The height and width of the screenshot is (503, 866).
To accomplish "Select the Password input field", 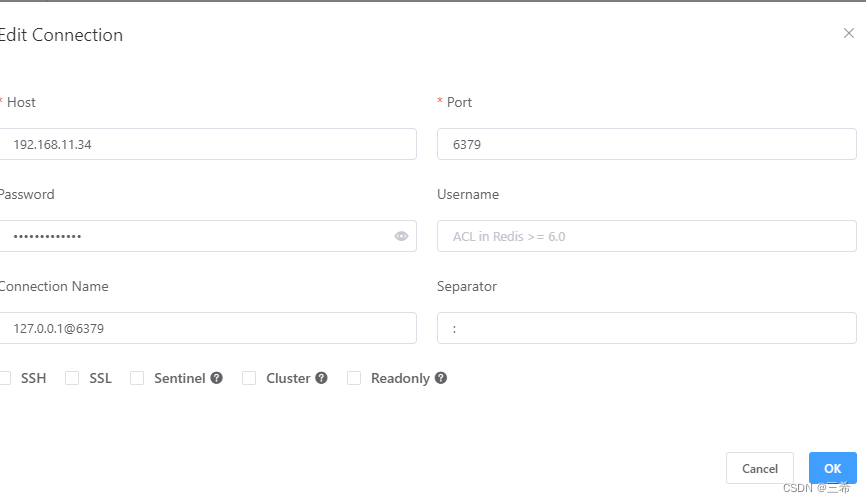I will pos(208,236).
